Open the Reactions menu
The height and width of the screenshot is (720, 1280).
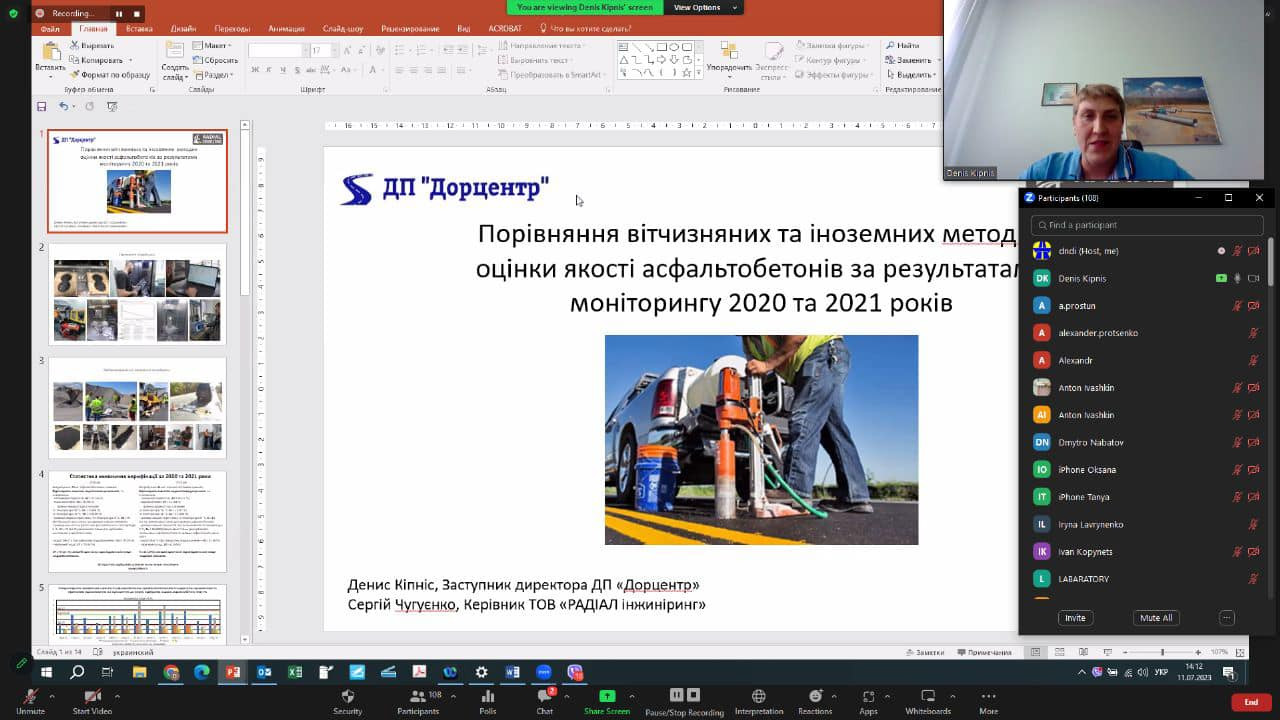tap(815, 696)
